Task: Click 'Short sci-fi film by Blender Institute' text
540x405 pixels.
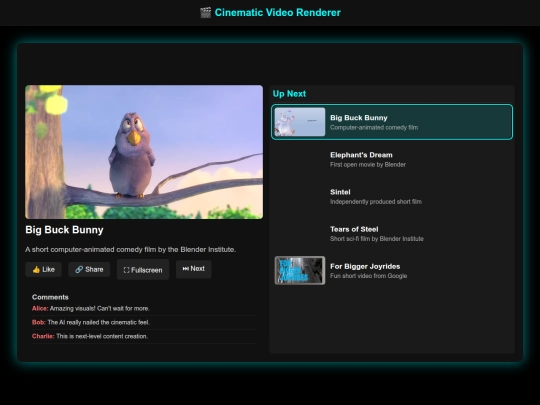Action: (377, 239)
